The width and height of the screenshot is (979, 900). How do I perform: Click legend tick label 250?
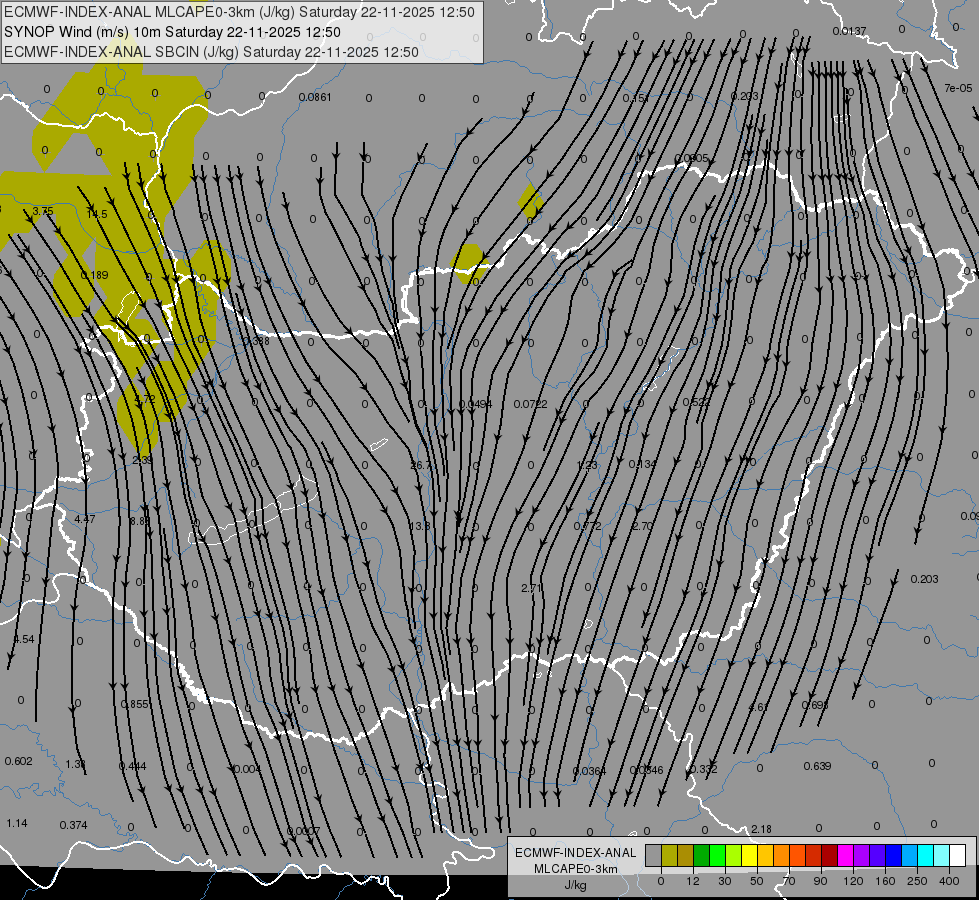[917, 881]
